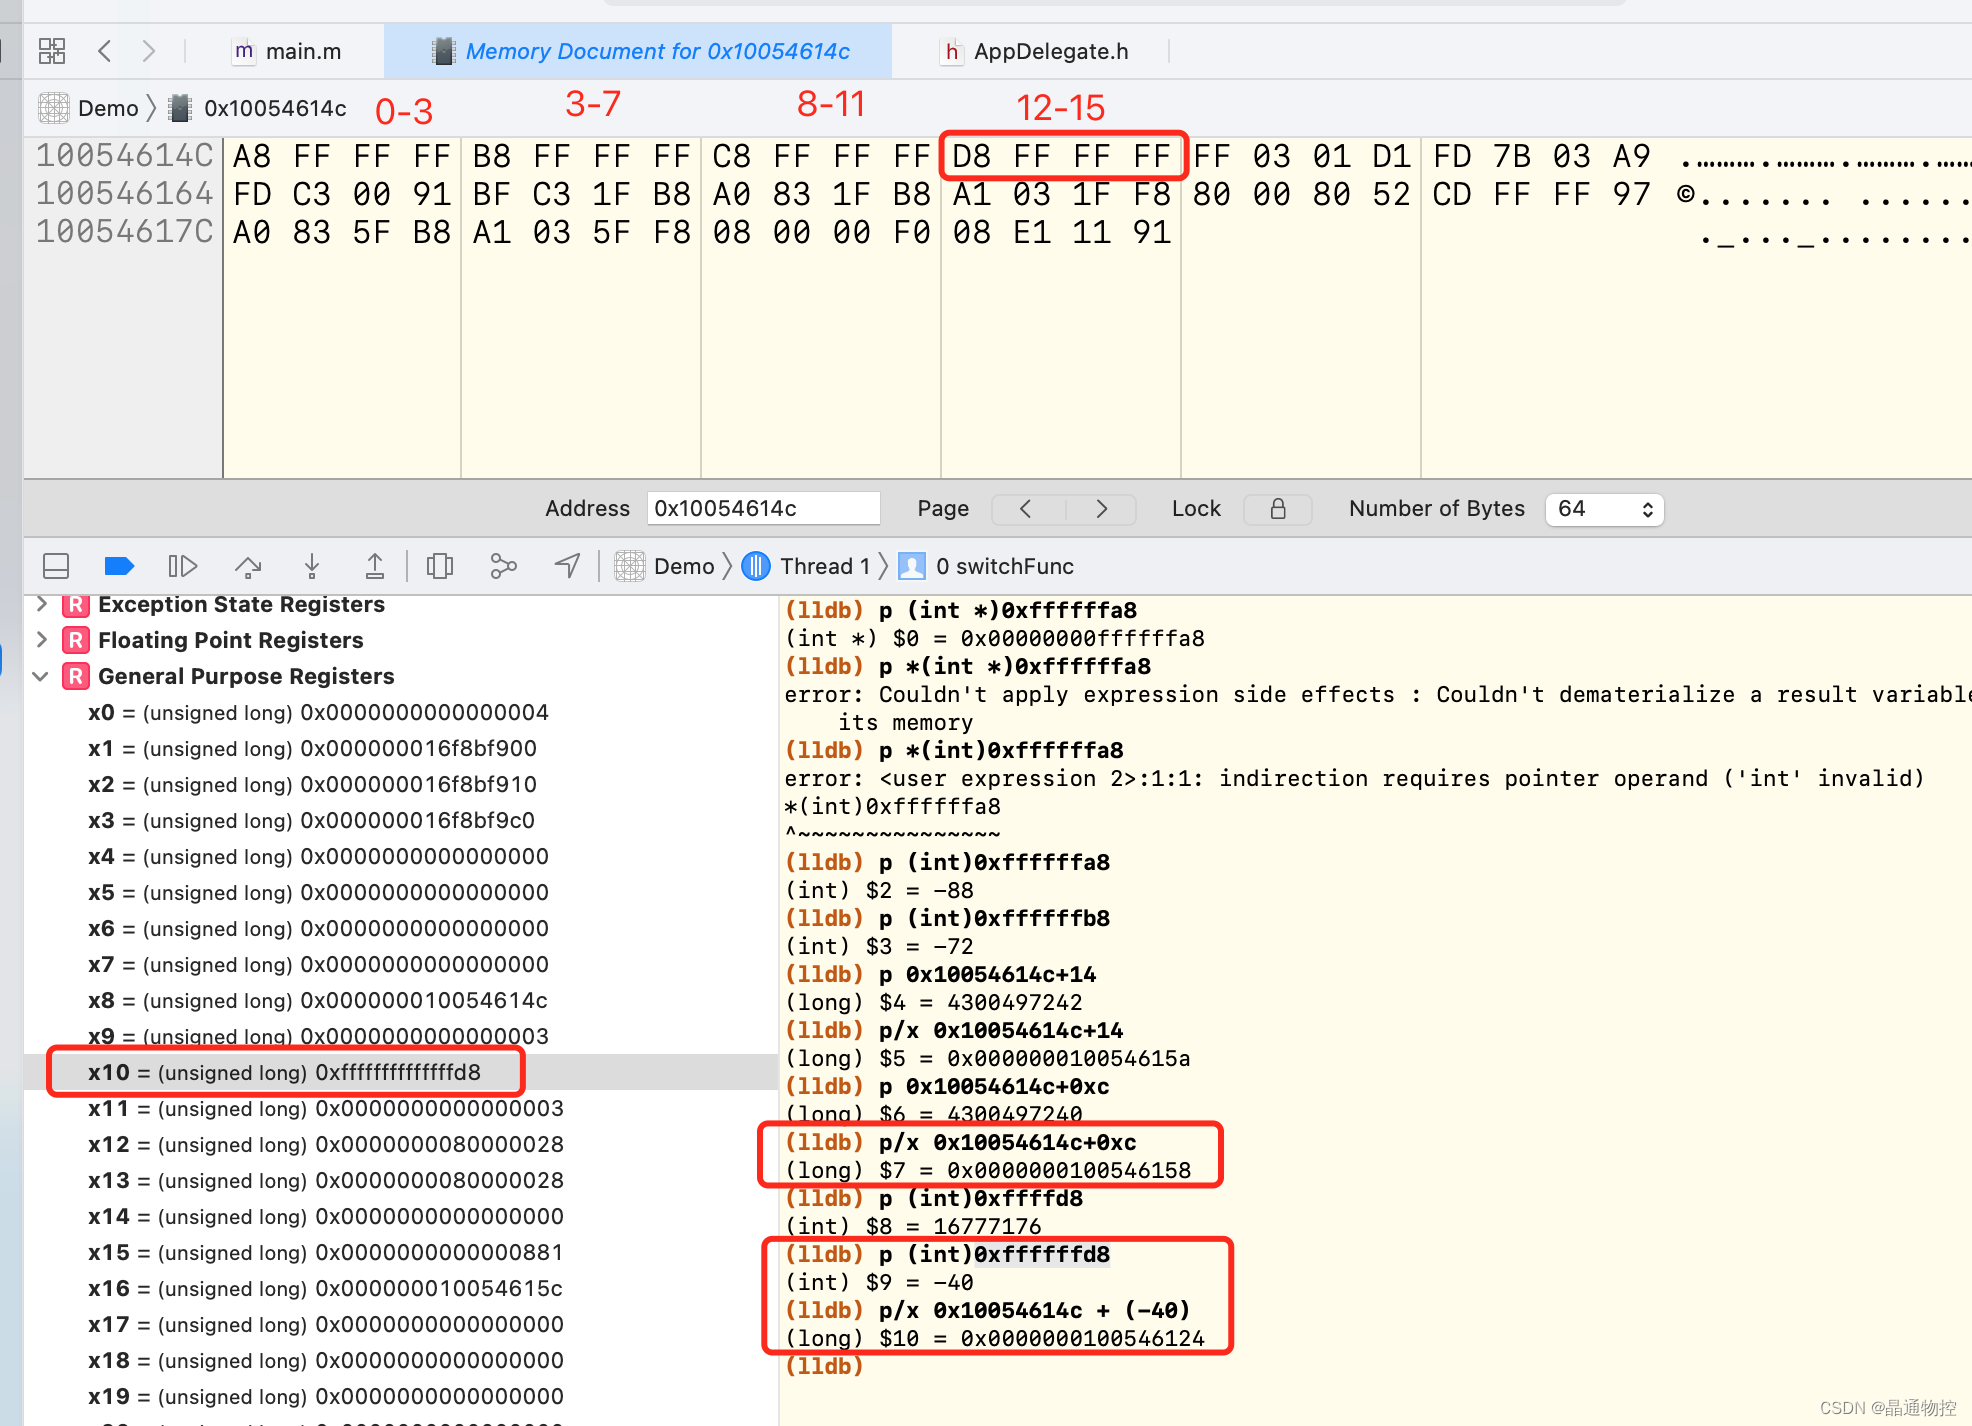1972x1426 pixels.
Task: Click the step into icon
Action: click(312, 567)
